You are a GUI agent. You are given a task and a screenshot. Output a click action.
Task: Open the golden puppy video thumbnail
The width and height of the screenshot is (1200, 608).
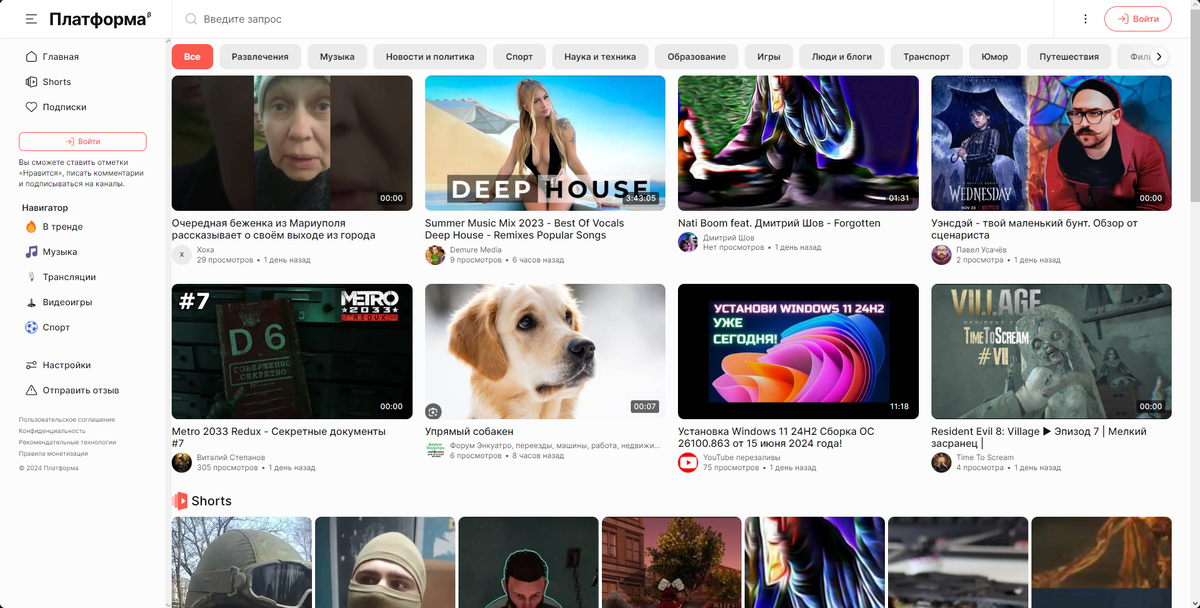tap(545, 351)
